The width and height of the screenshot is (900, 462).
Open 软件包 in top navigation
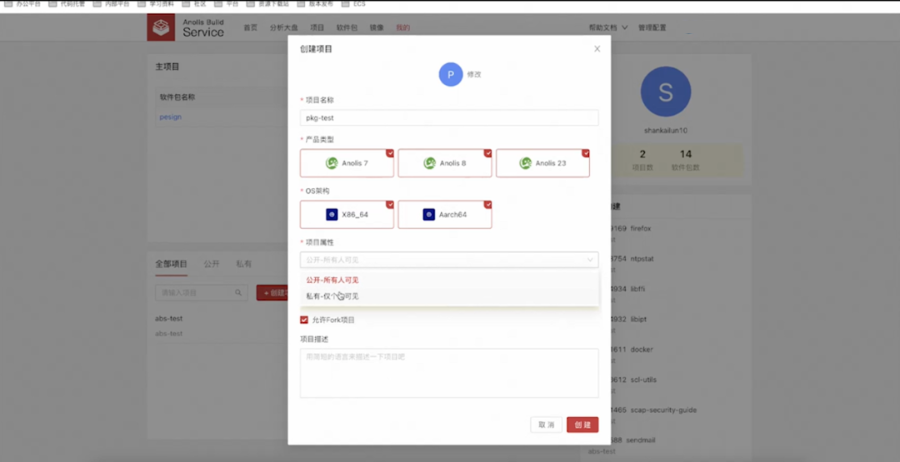[x=347, y=28]
